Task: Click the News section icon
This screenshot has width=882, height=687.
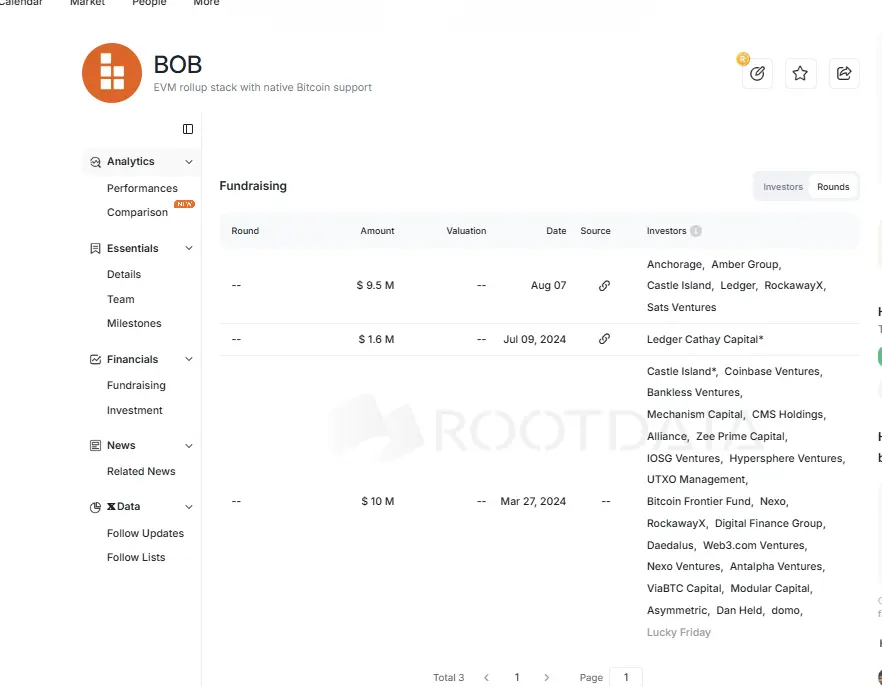Action: click(96, 446)
